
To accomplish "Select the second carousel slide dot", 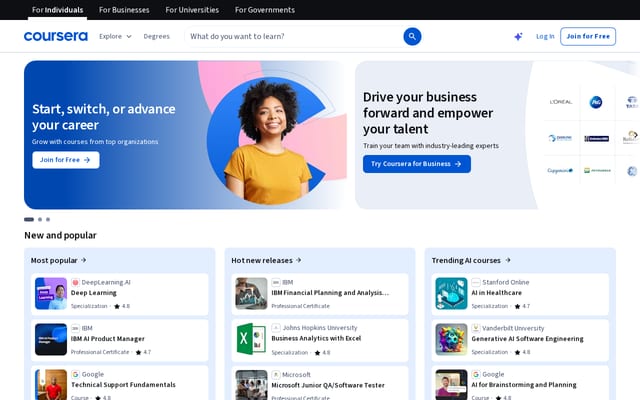I will (40, 220).
